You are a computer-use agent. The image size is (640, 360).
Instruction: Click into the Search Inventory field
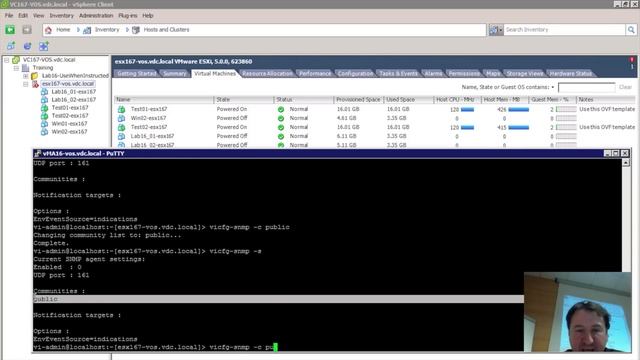(x=564, y=30)
